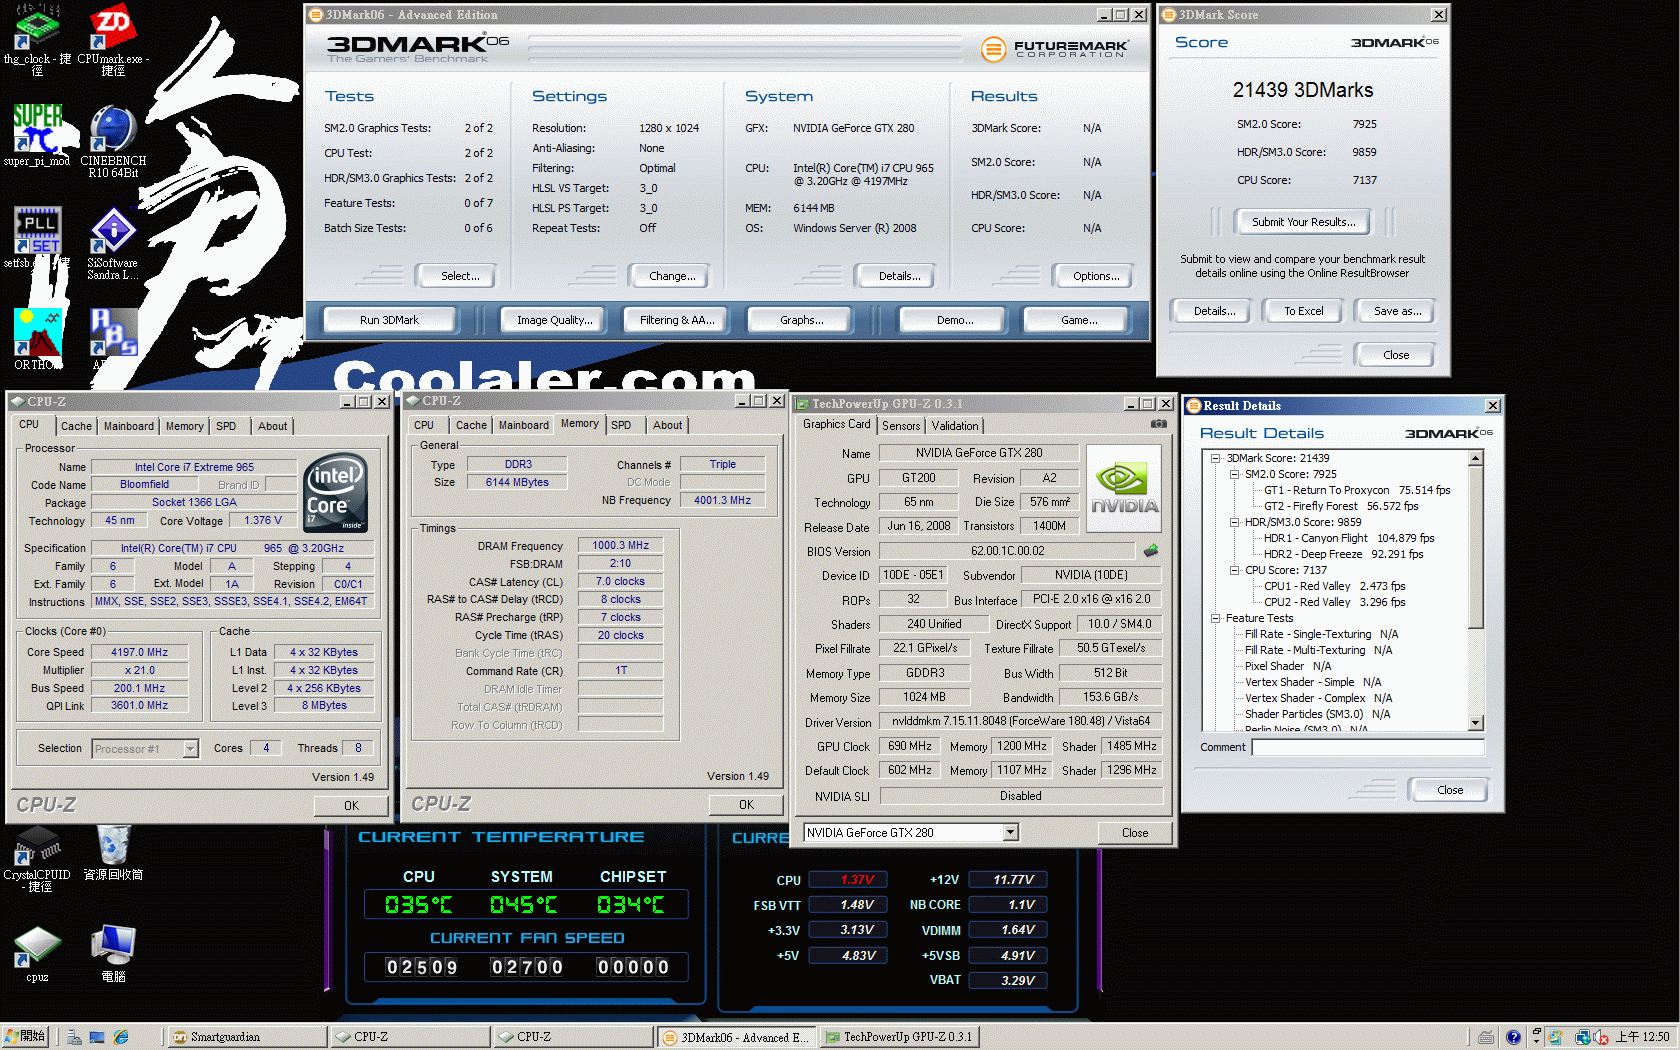Click the network tray icon with red X
The height and width of the screenshot is (1050, 1680).
[x=1600, y=1037]
